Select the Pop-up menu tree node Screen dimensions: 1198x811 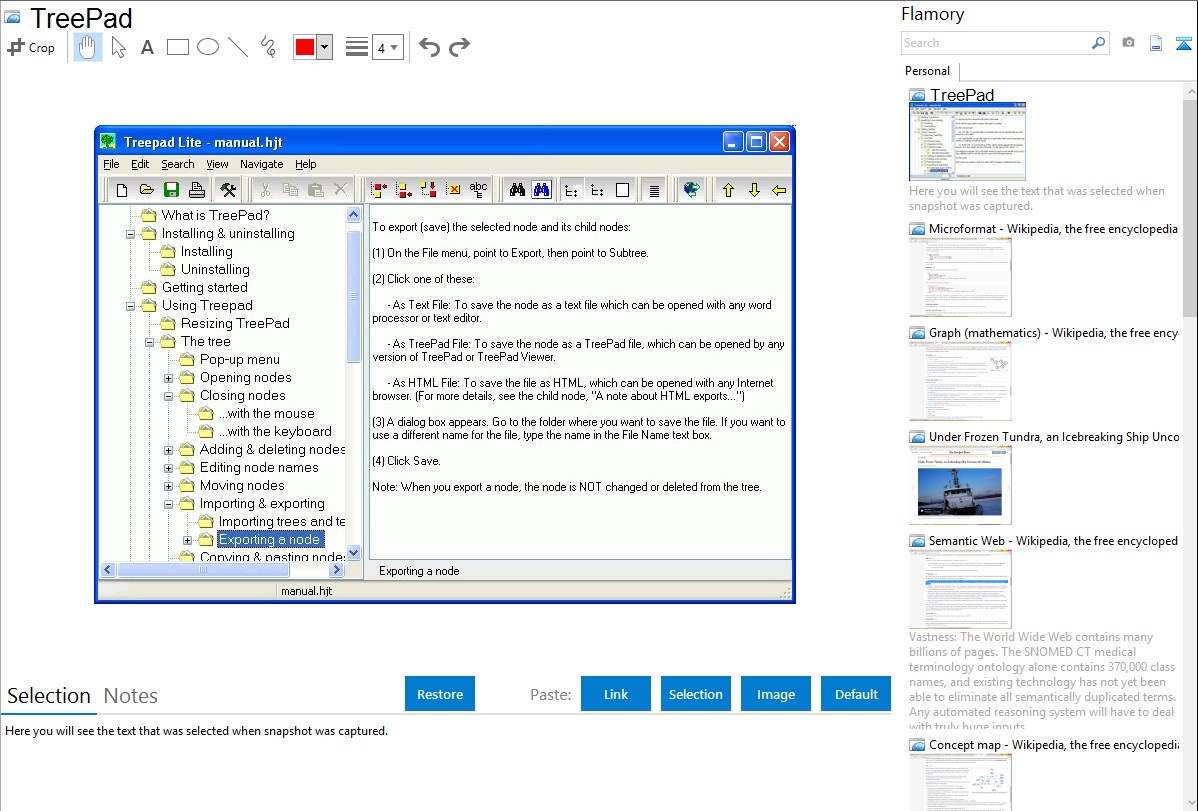239,359
